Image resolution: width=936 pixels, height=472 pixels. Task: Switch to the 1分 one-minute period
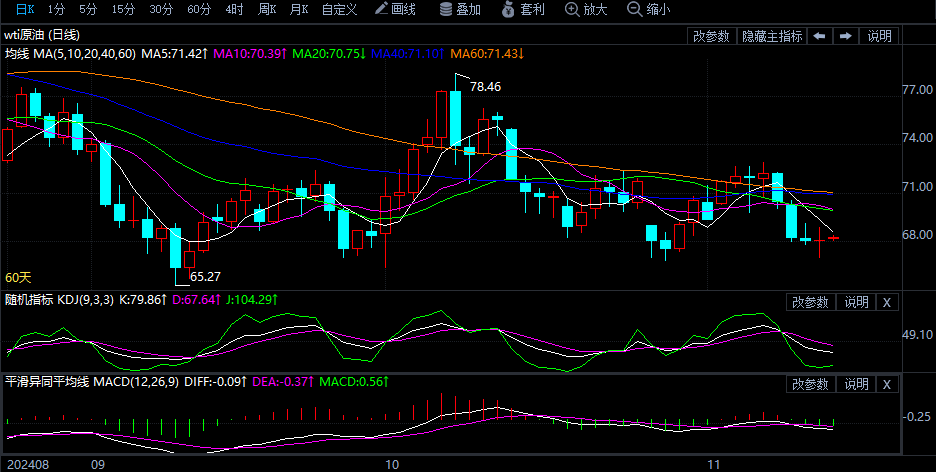click(x=55, y=10)
